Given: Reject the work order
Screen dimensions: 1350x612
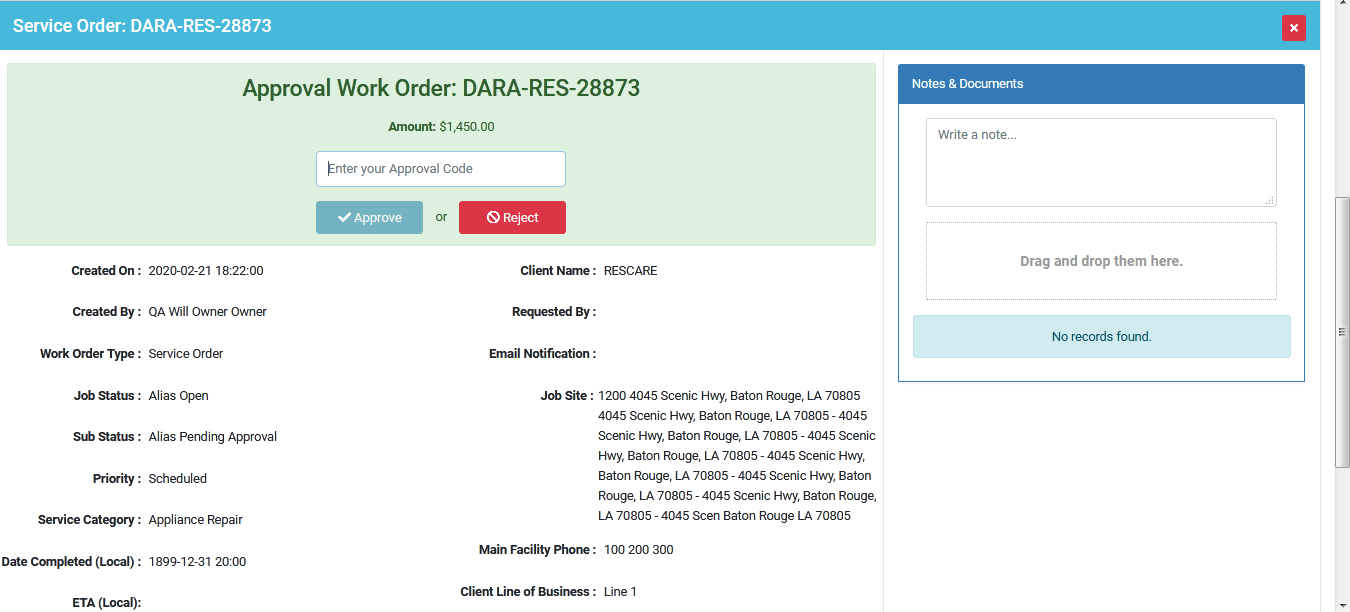Looking at the screenshot, I should click(512, 218).
